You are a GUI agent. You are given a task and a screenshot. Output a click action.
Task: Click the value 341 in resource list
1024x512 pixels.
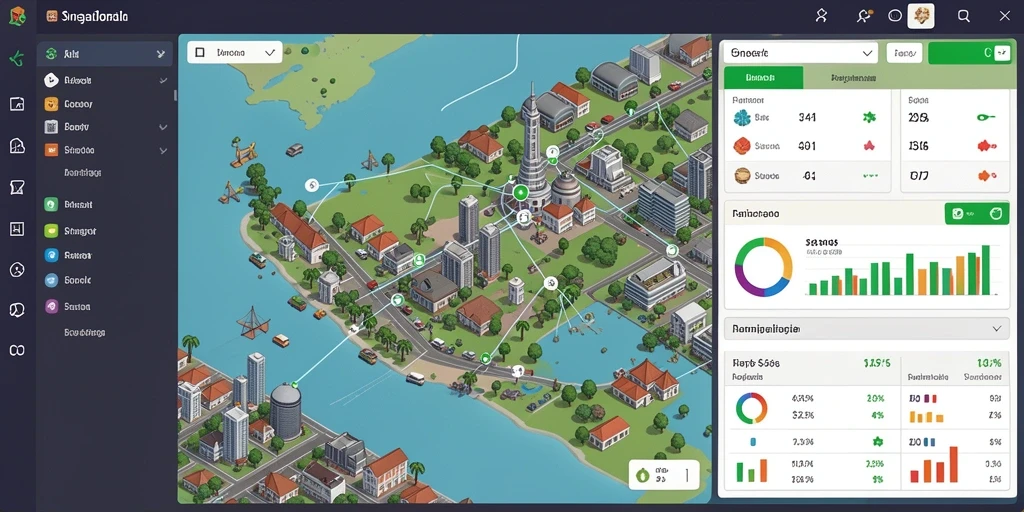point(807,118)
